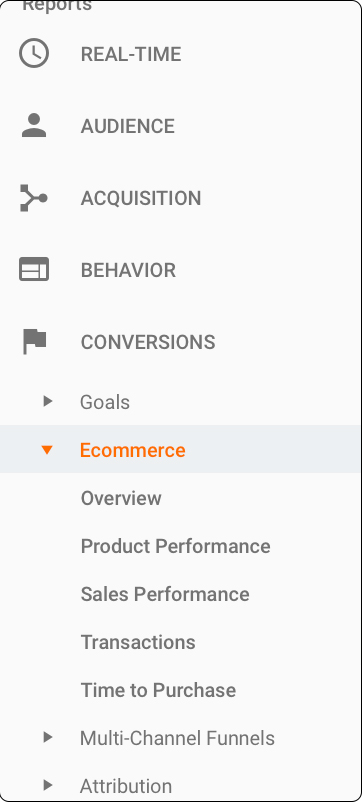Viewport: 362px width, 802px height.
Task: Select the CONVERSIONS menu label
Action: pos(148,342)
